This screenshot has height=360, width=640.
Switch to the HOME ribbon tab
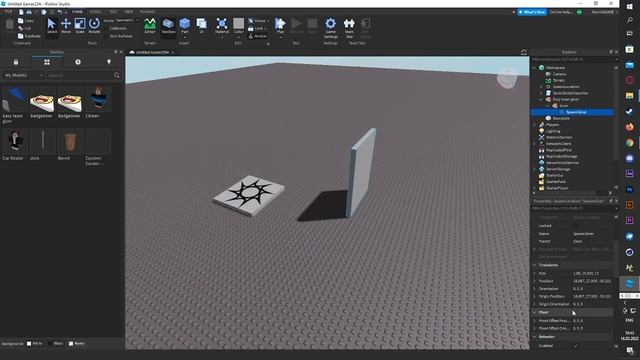pos(77,12)
